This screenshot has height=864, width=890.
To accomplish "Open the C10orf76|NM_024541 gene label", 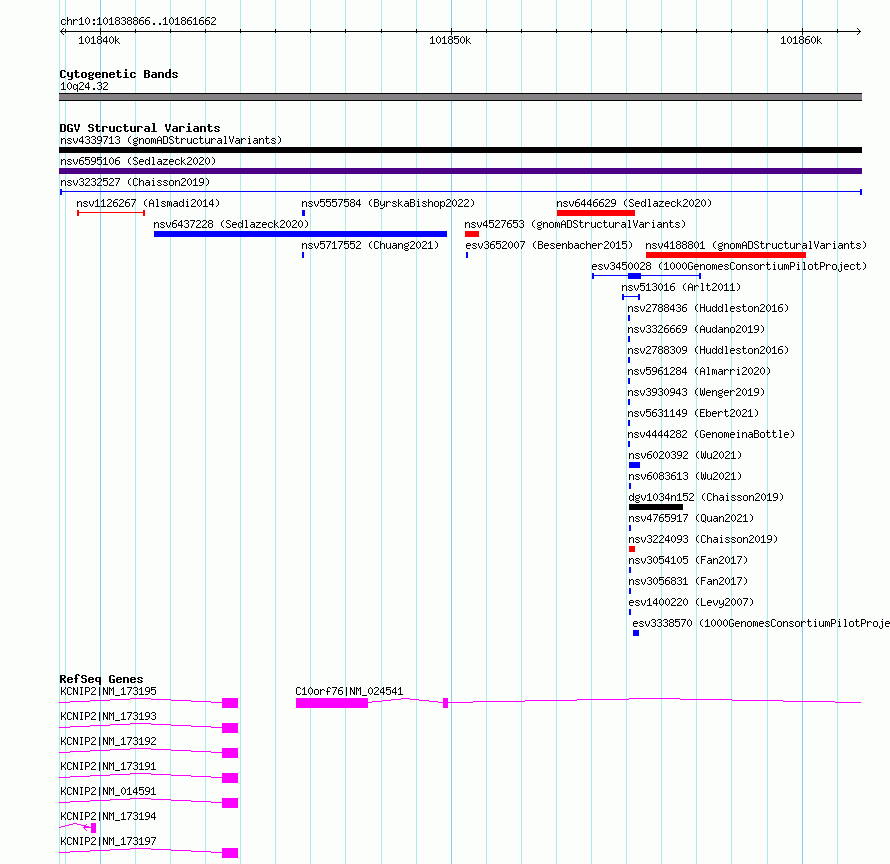I will click(x=349, y=691).
